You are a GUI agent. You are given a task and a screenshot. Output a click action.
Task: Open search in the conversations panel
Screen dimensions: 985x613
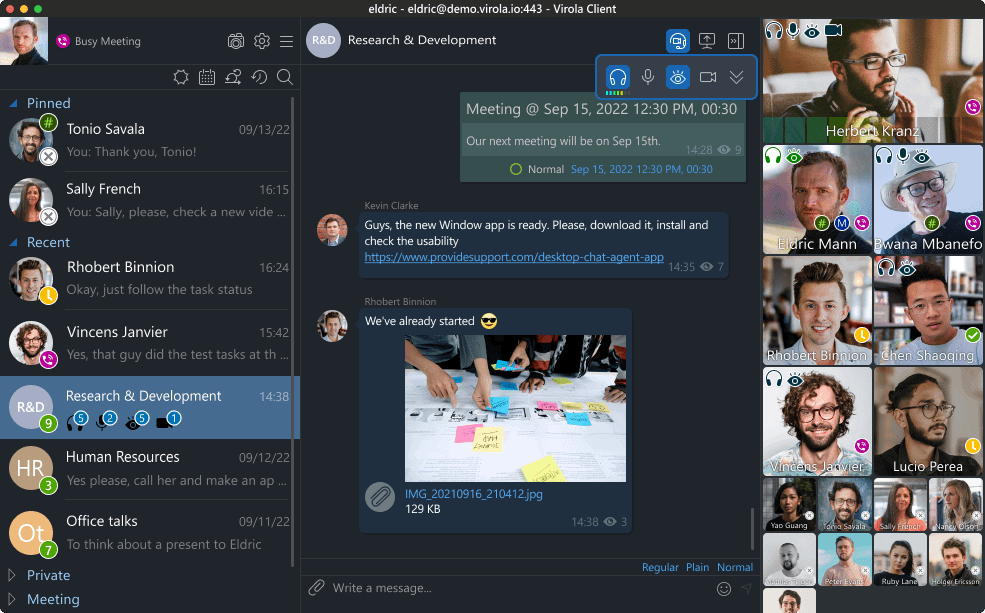(285, 76)
